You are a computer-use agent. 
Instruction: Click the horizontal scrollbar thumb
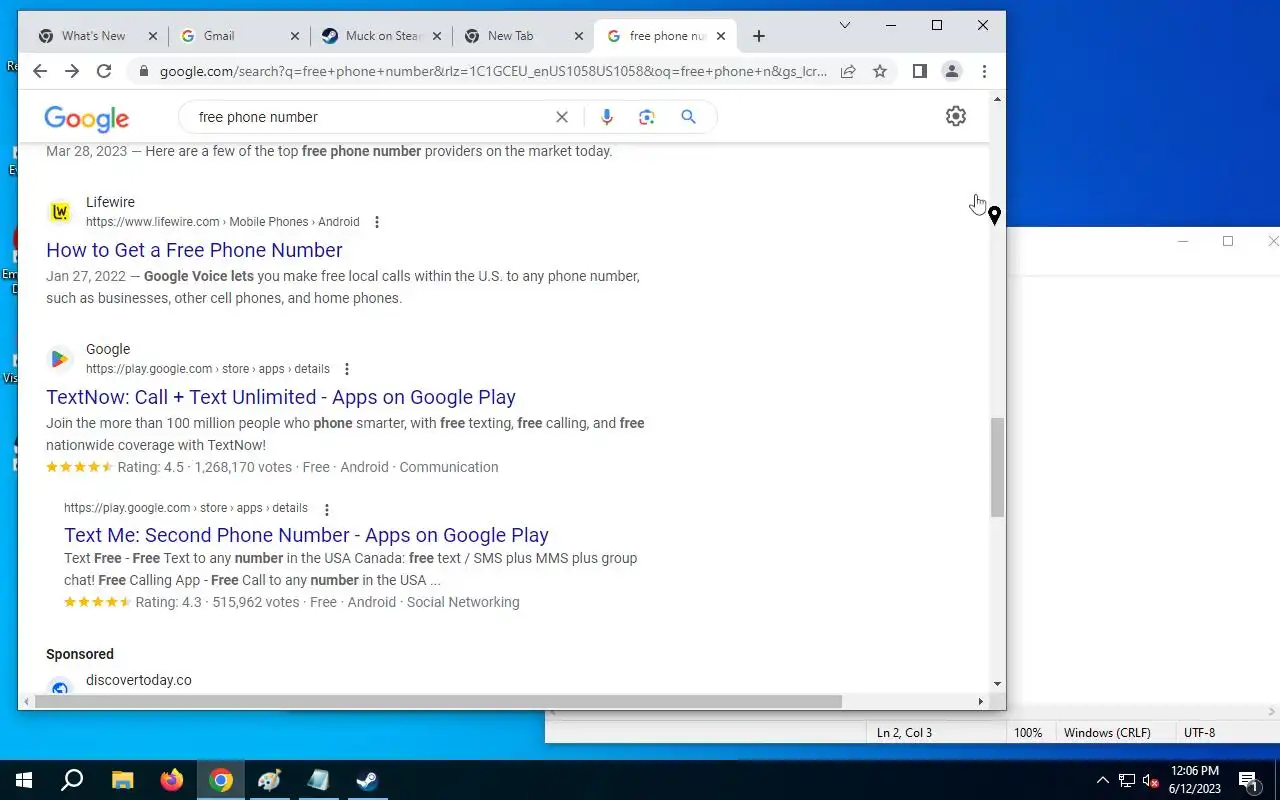pyautogui.click(x=438, y=701)
